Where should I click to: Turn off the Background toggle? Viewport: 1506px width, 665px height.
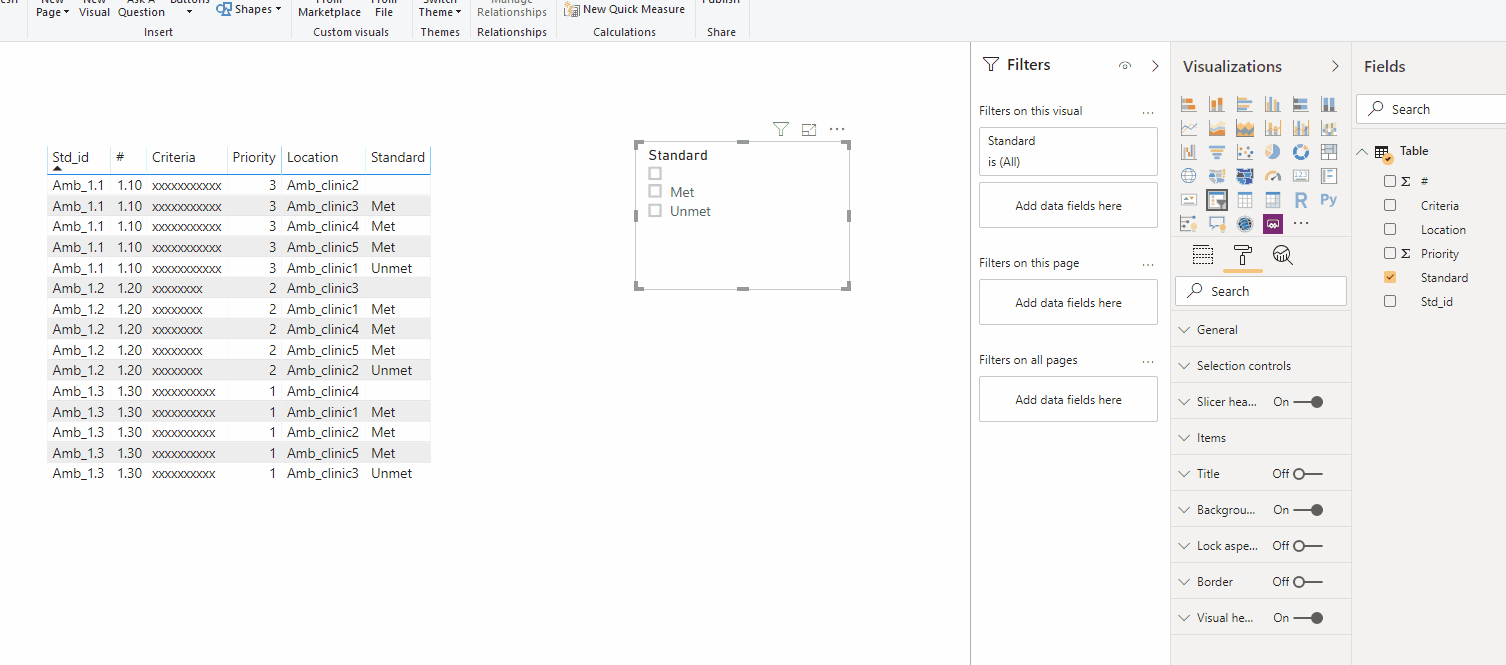point(1308,510)
